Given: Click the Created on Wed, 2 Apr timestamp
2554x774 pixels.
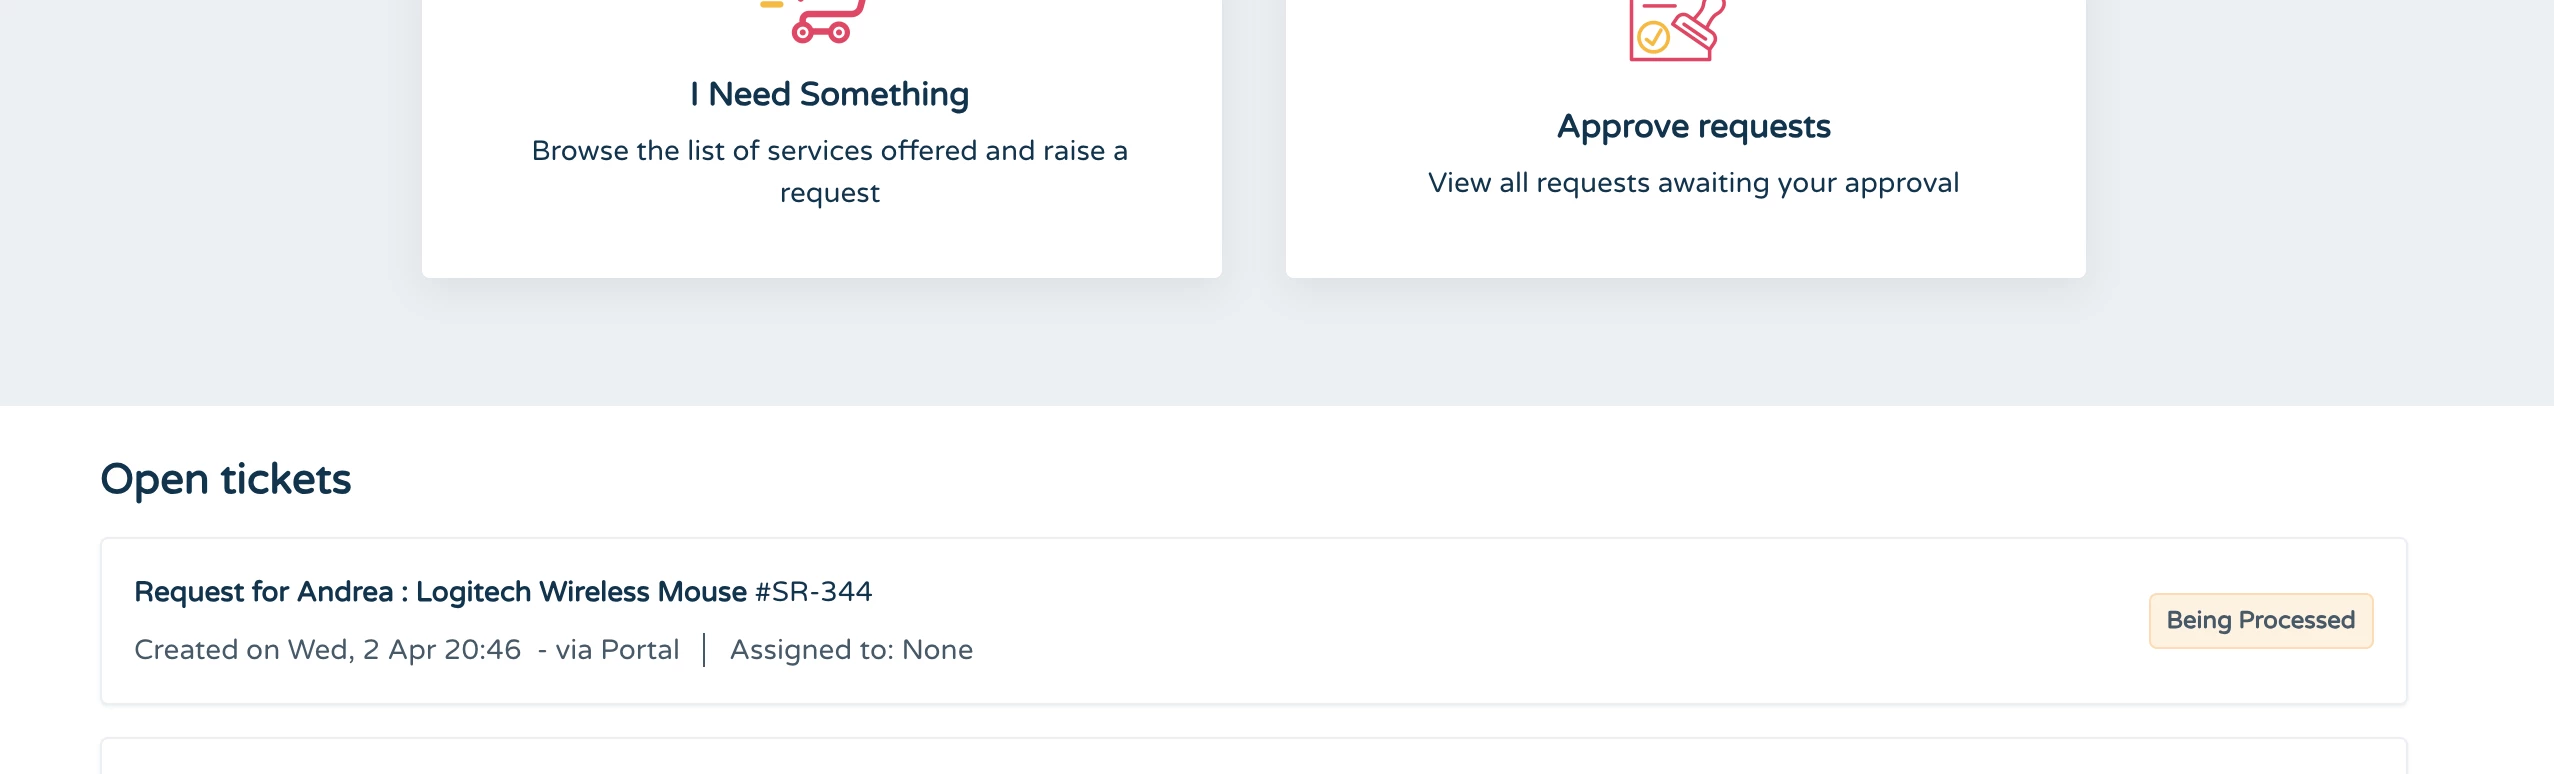Looking at the screenshot, I should click(x=327, y=649).
